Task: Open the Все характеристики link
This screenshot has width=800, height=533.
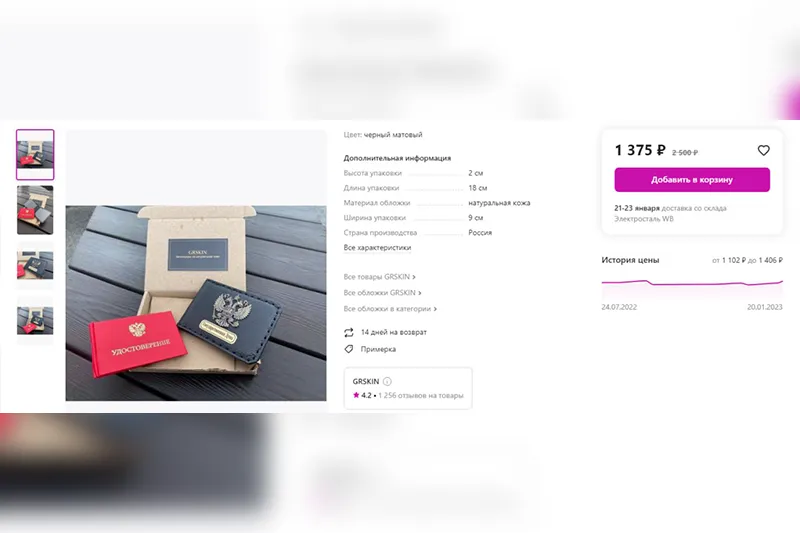Action: [377, 247]
